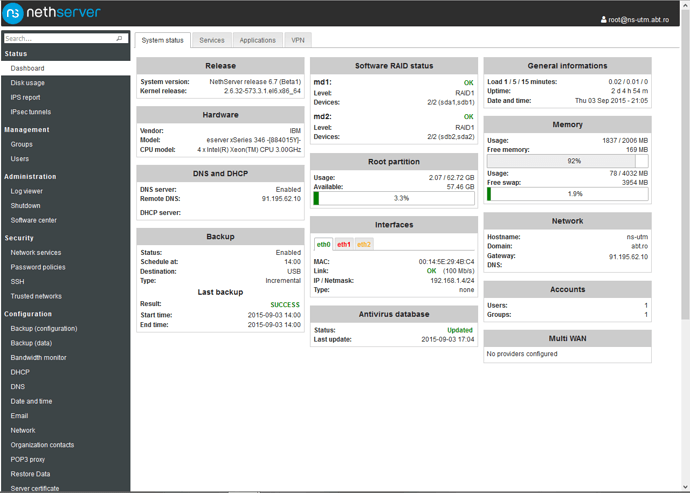Open the Applications tab

(257, 40)
